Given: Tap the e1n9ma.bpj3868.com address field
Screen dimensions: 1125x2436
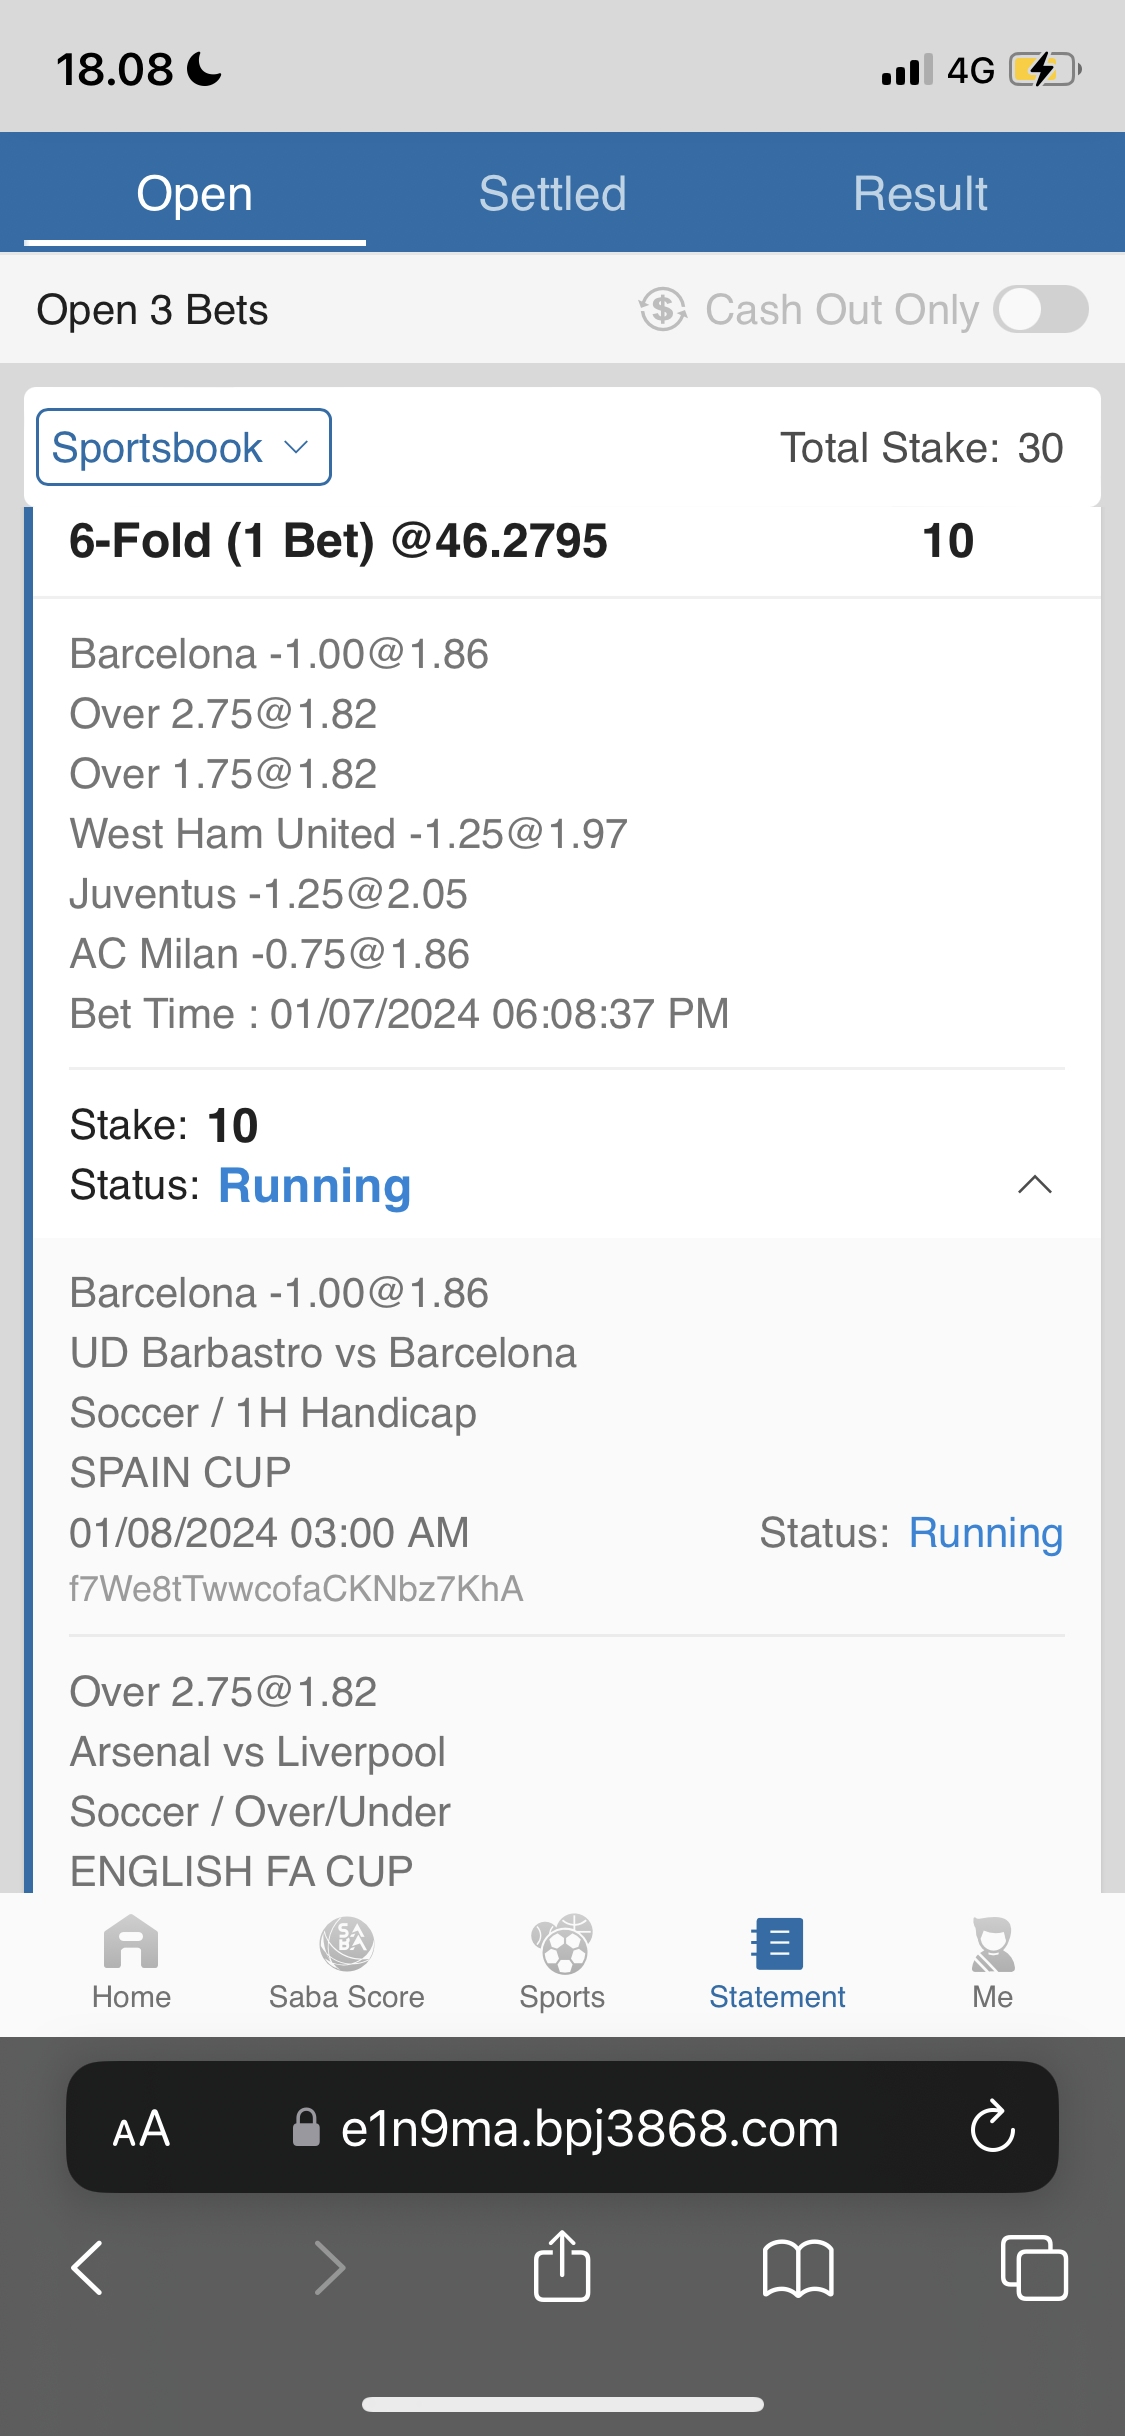Looking at the screenshot, I should 588,2127.
